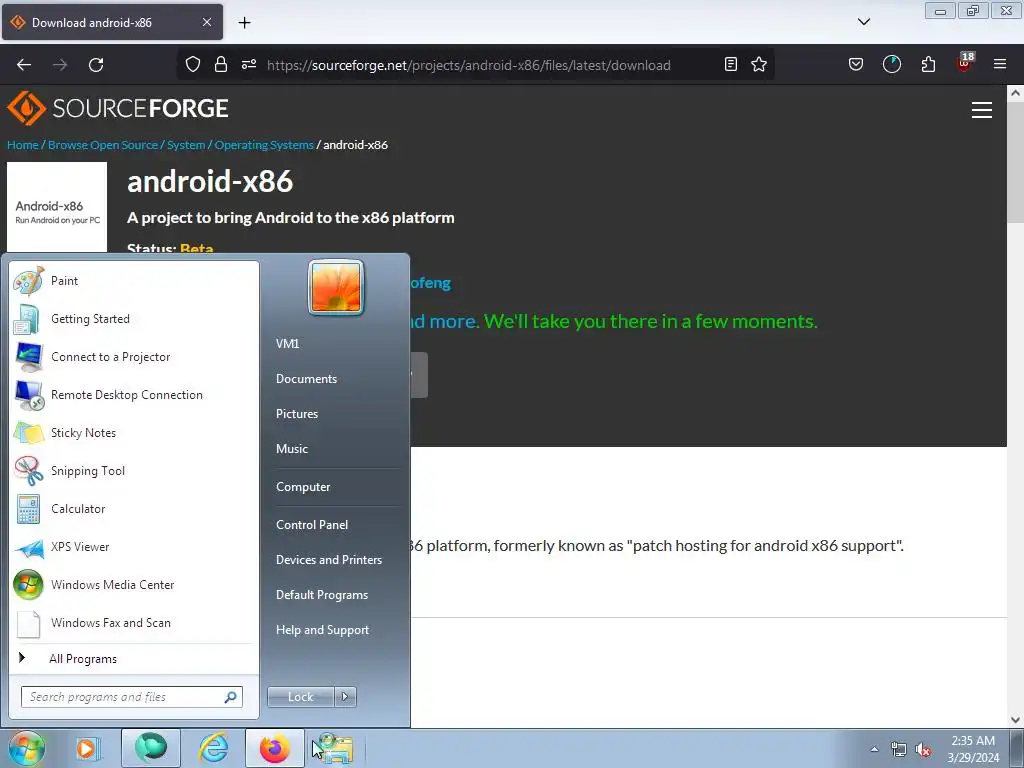This screenshot has width=1024, height=768.
Task: Launch Remote Desktop Connection
Action: [133, 394]
